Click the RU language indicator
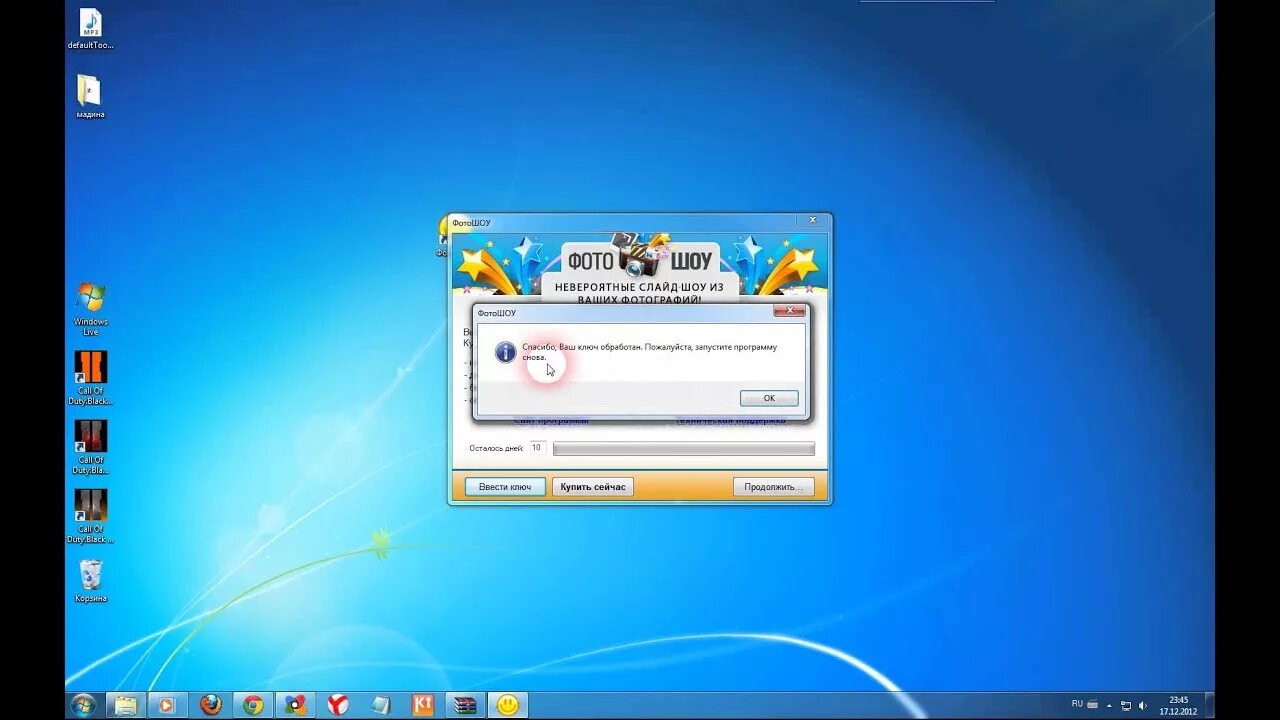This screenshot has width=1280, height=720. coord(1077,704)
